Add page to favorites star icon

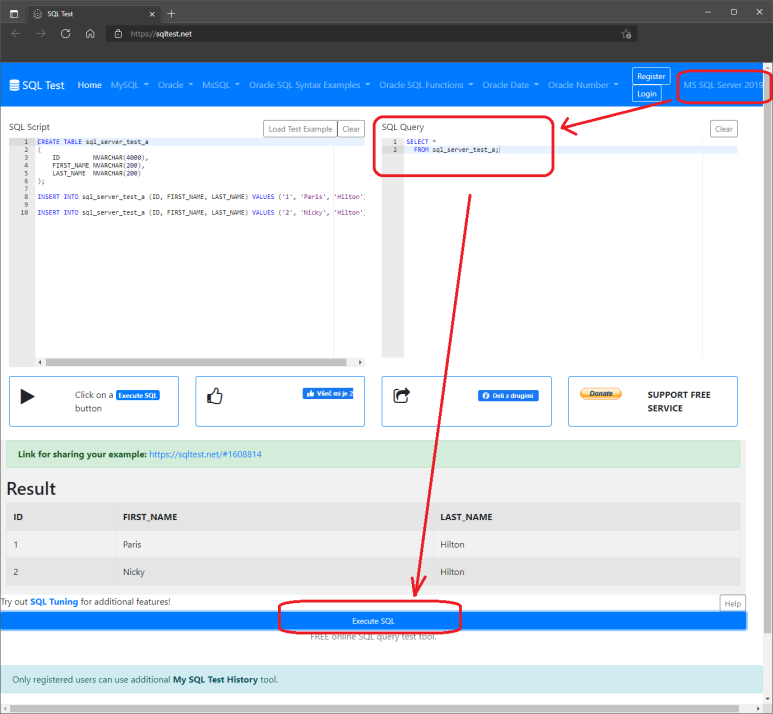(x=626, y=34)
